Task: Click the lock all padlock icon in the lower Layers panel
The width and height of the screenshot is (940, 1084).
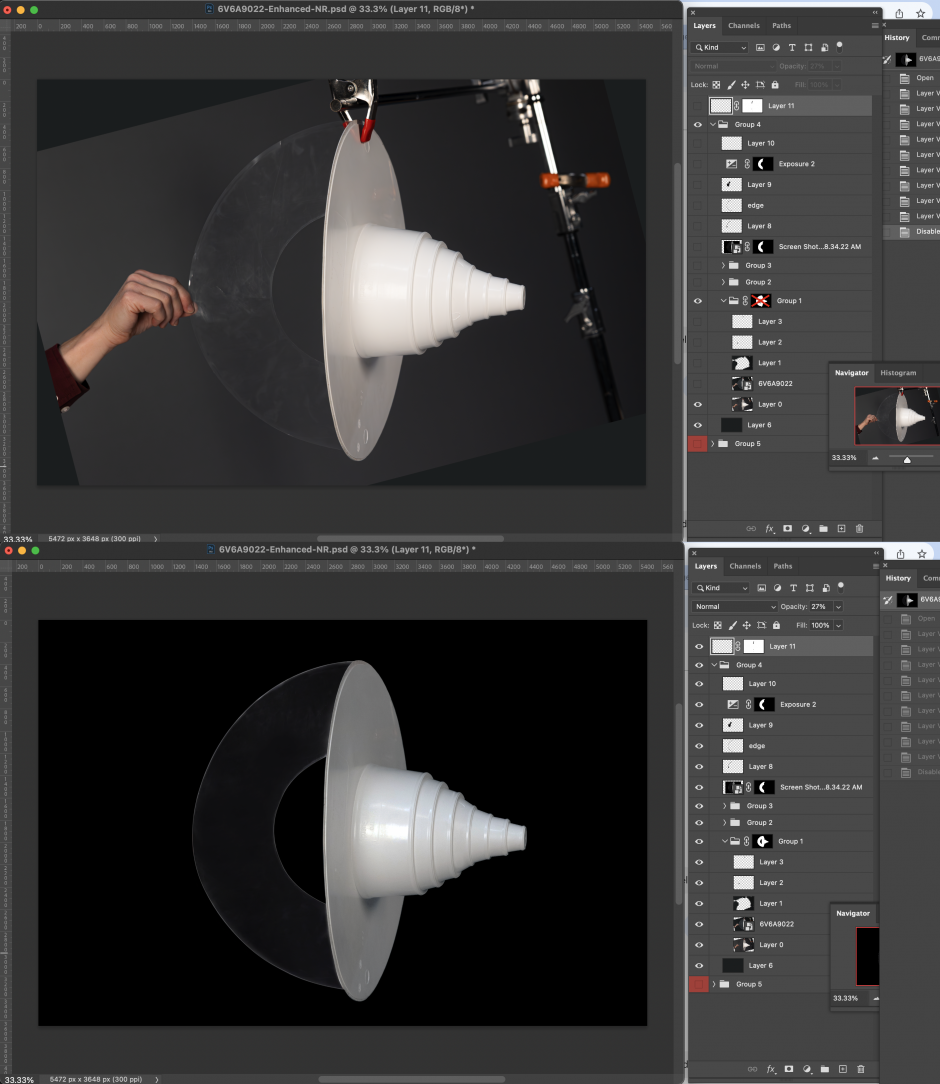Action: click(x=776, y=625)
